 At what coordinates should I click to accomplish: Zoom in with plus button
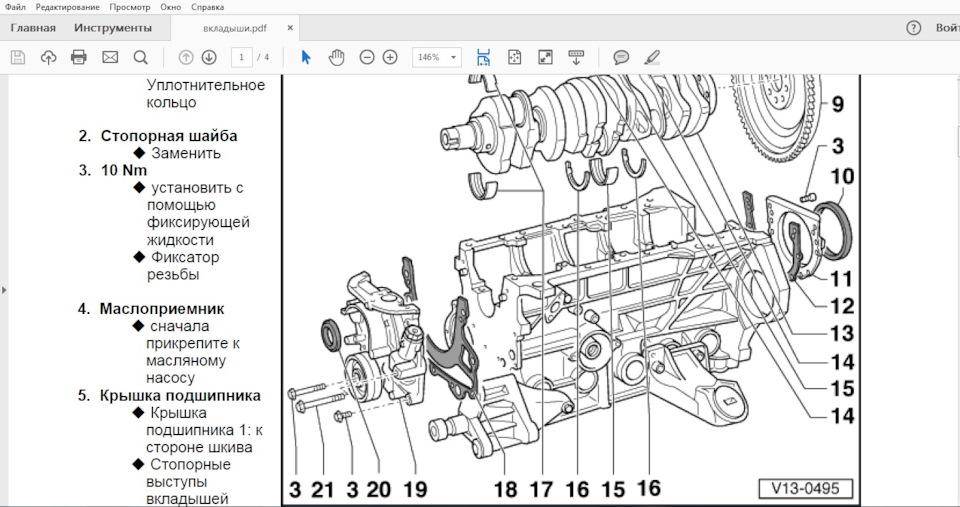390,58
